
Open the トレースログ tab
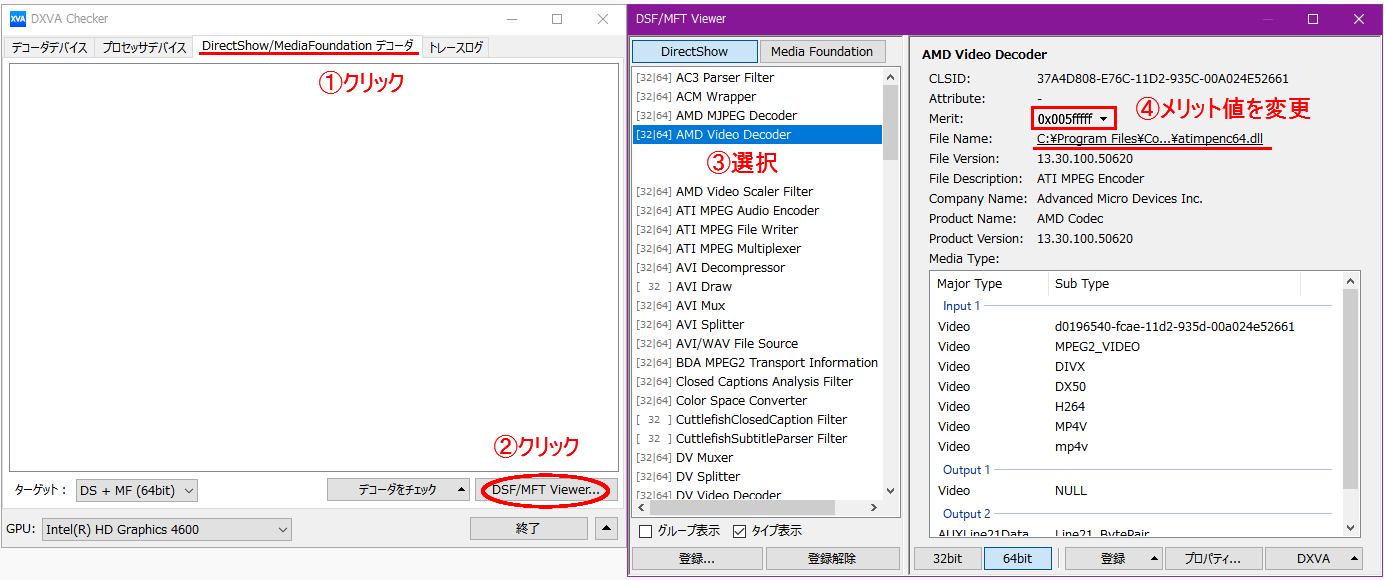pyautogui.click(x=456, y=47)
